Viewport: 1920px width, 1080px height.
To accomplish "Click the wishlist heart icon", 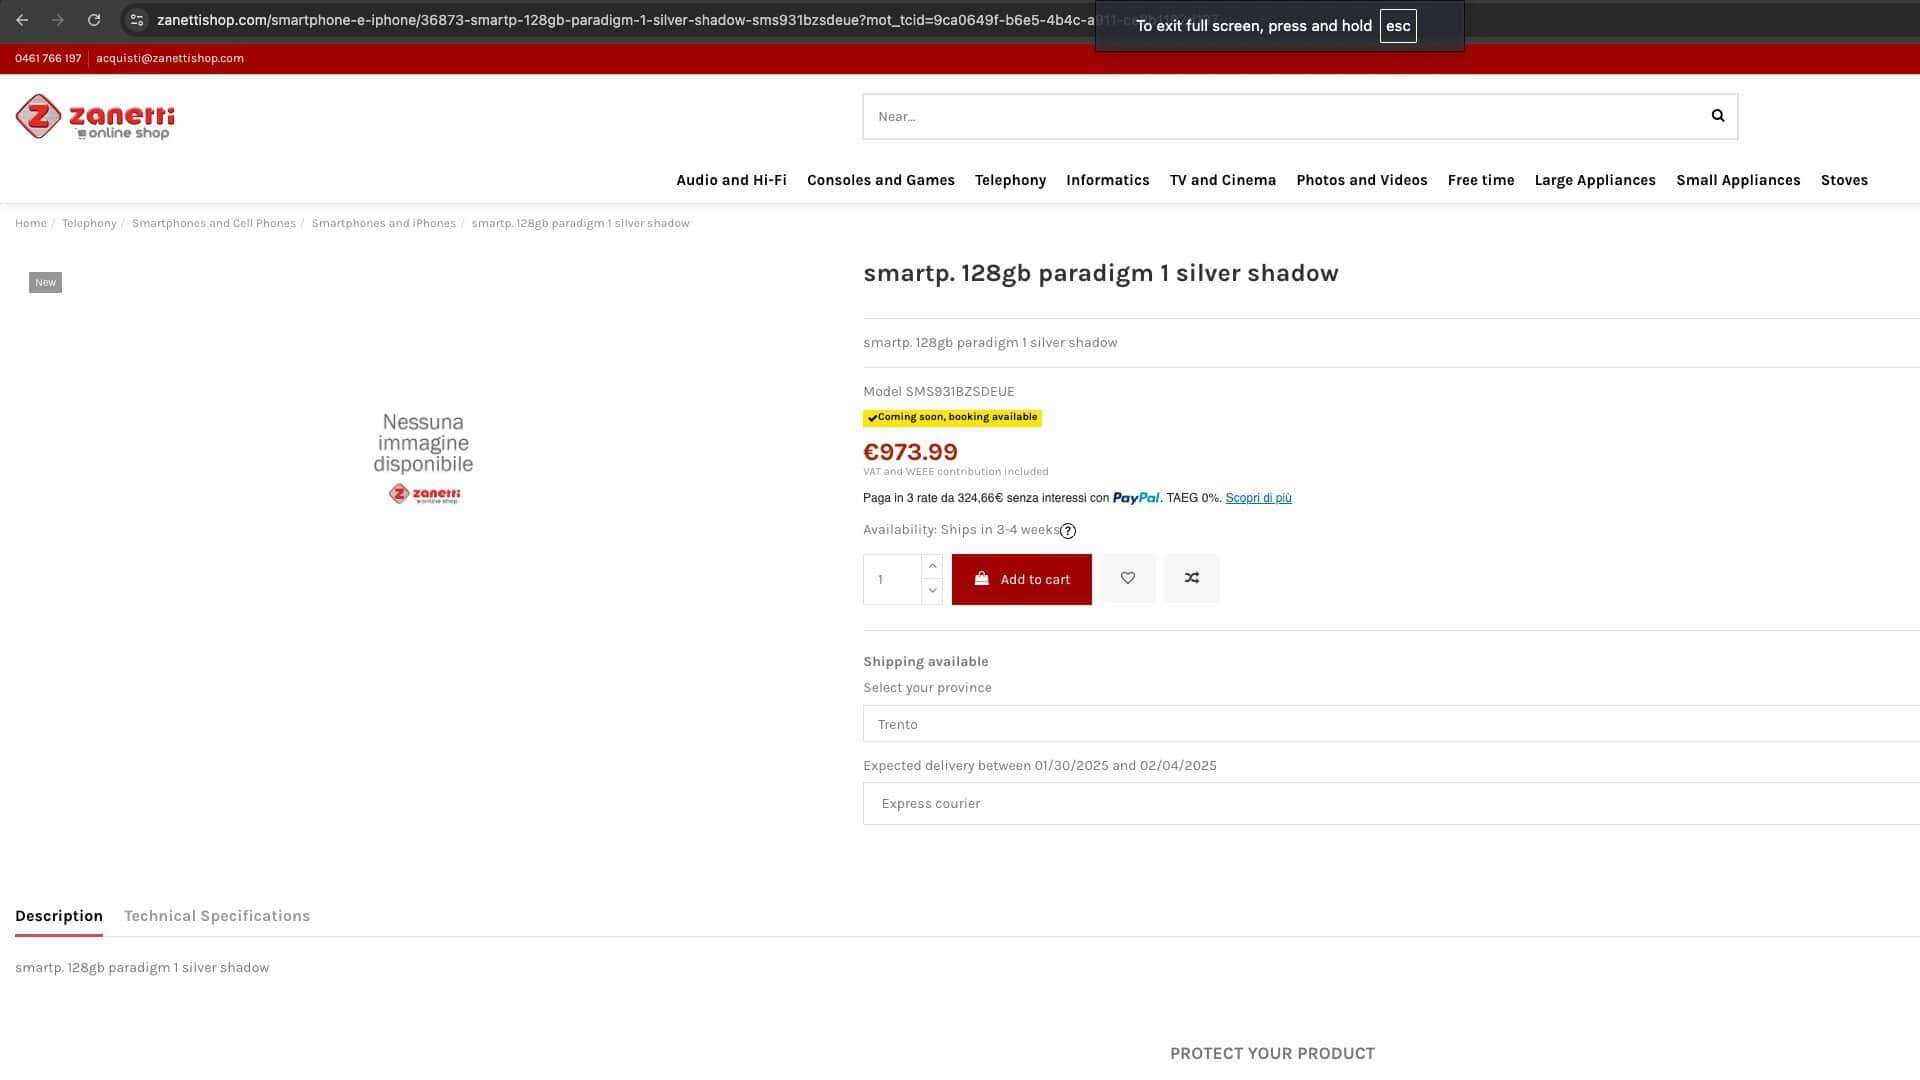I will (1129, 578).
